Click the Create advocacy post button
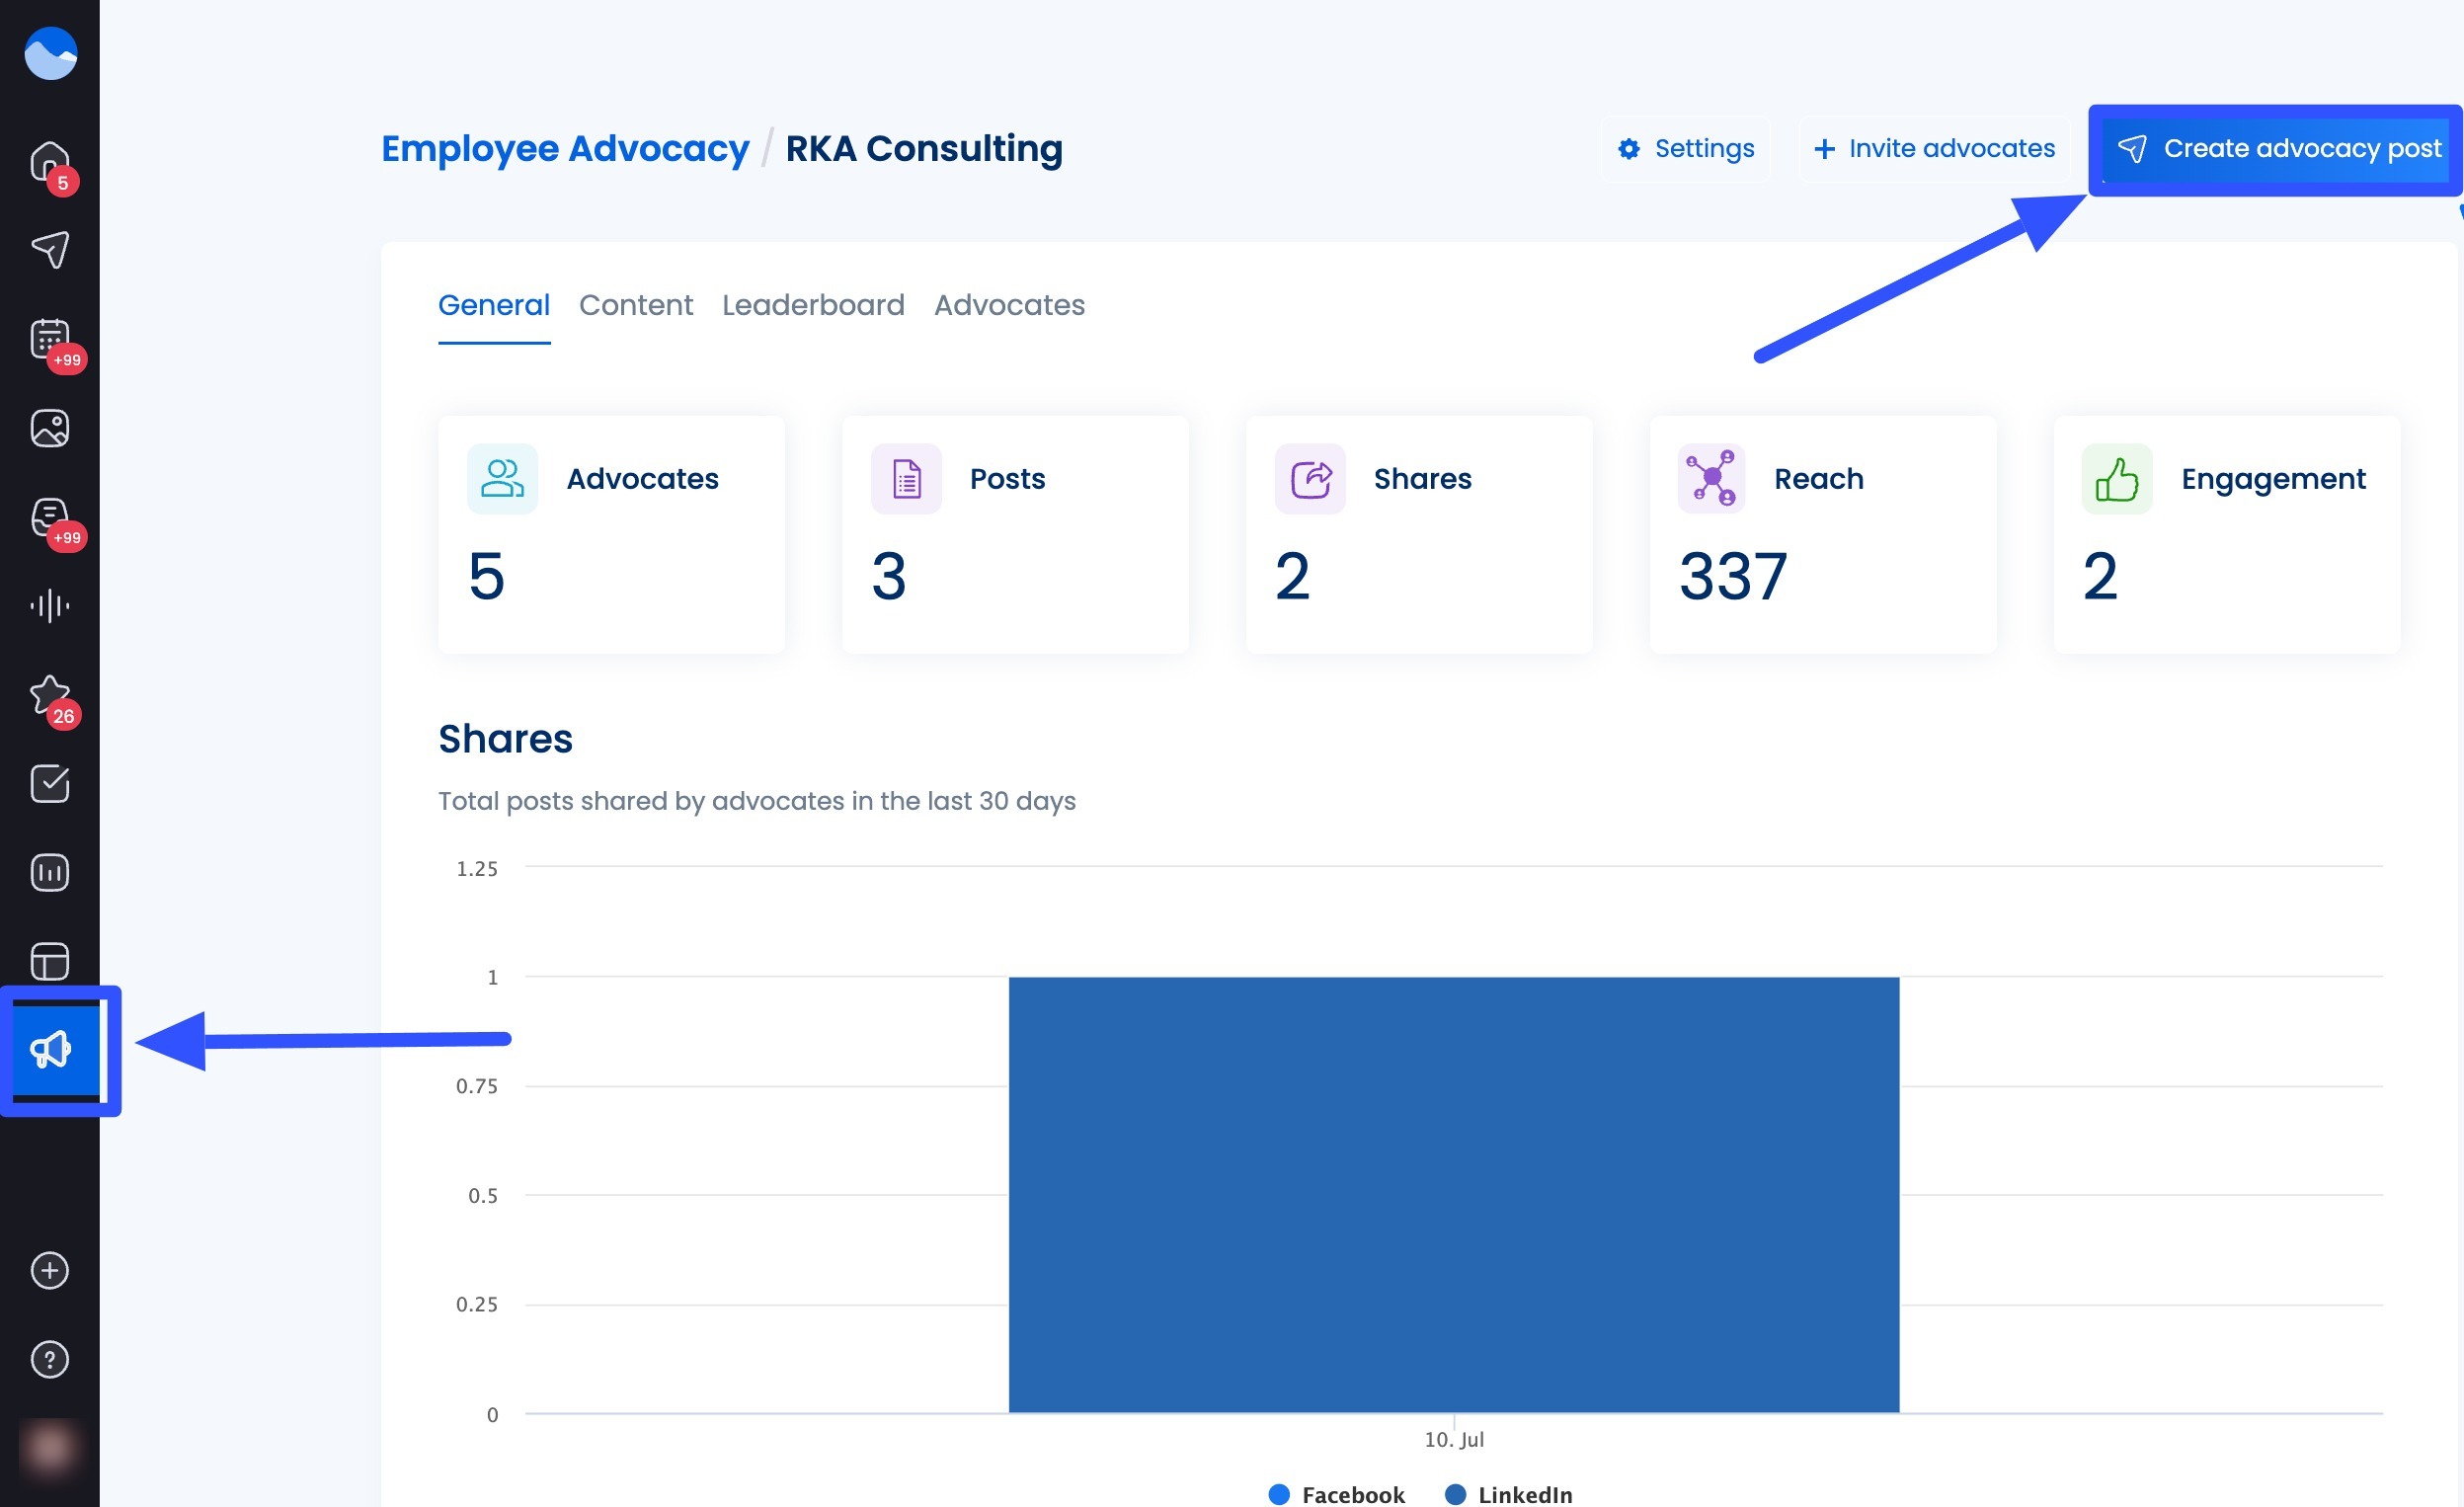The width and height of the screenshot is (2464, 1507). click(x=2274, y=149)
